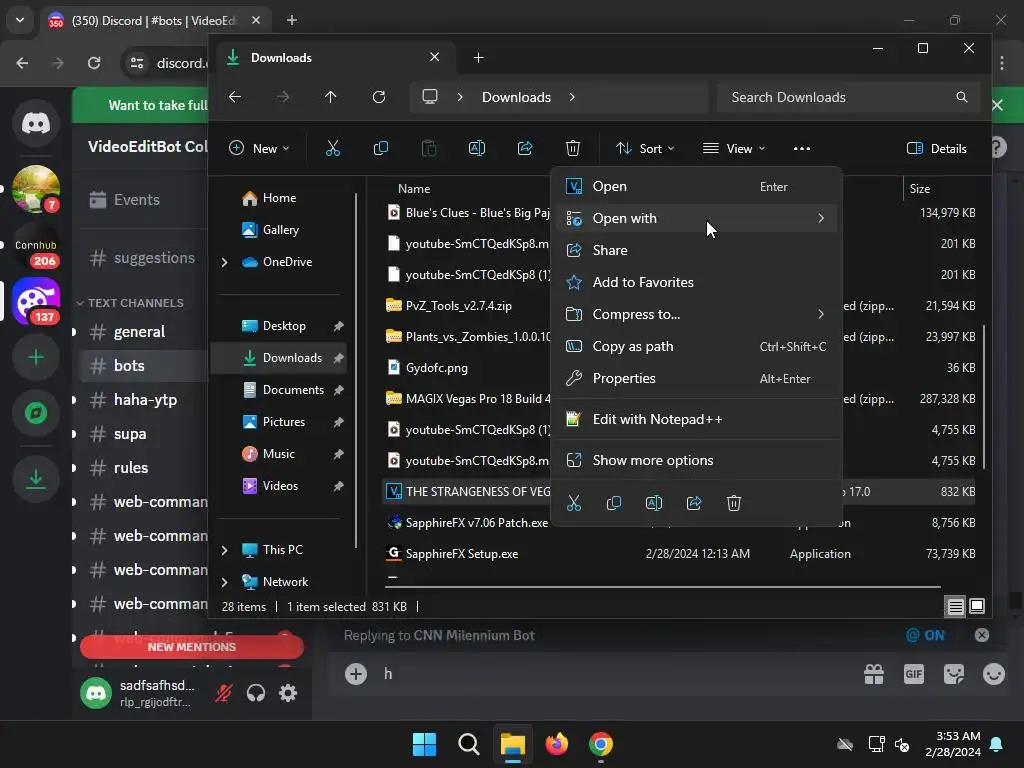Click the Cut icon in context menu

tap(573, 504)
